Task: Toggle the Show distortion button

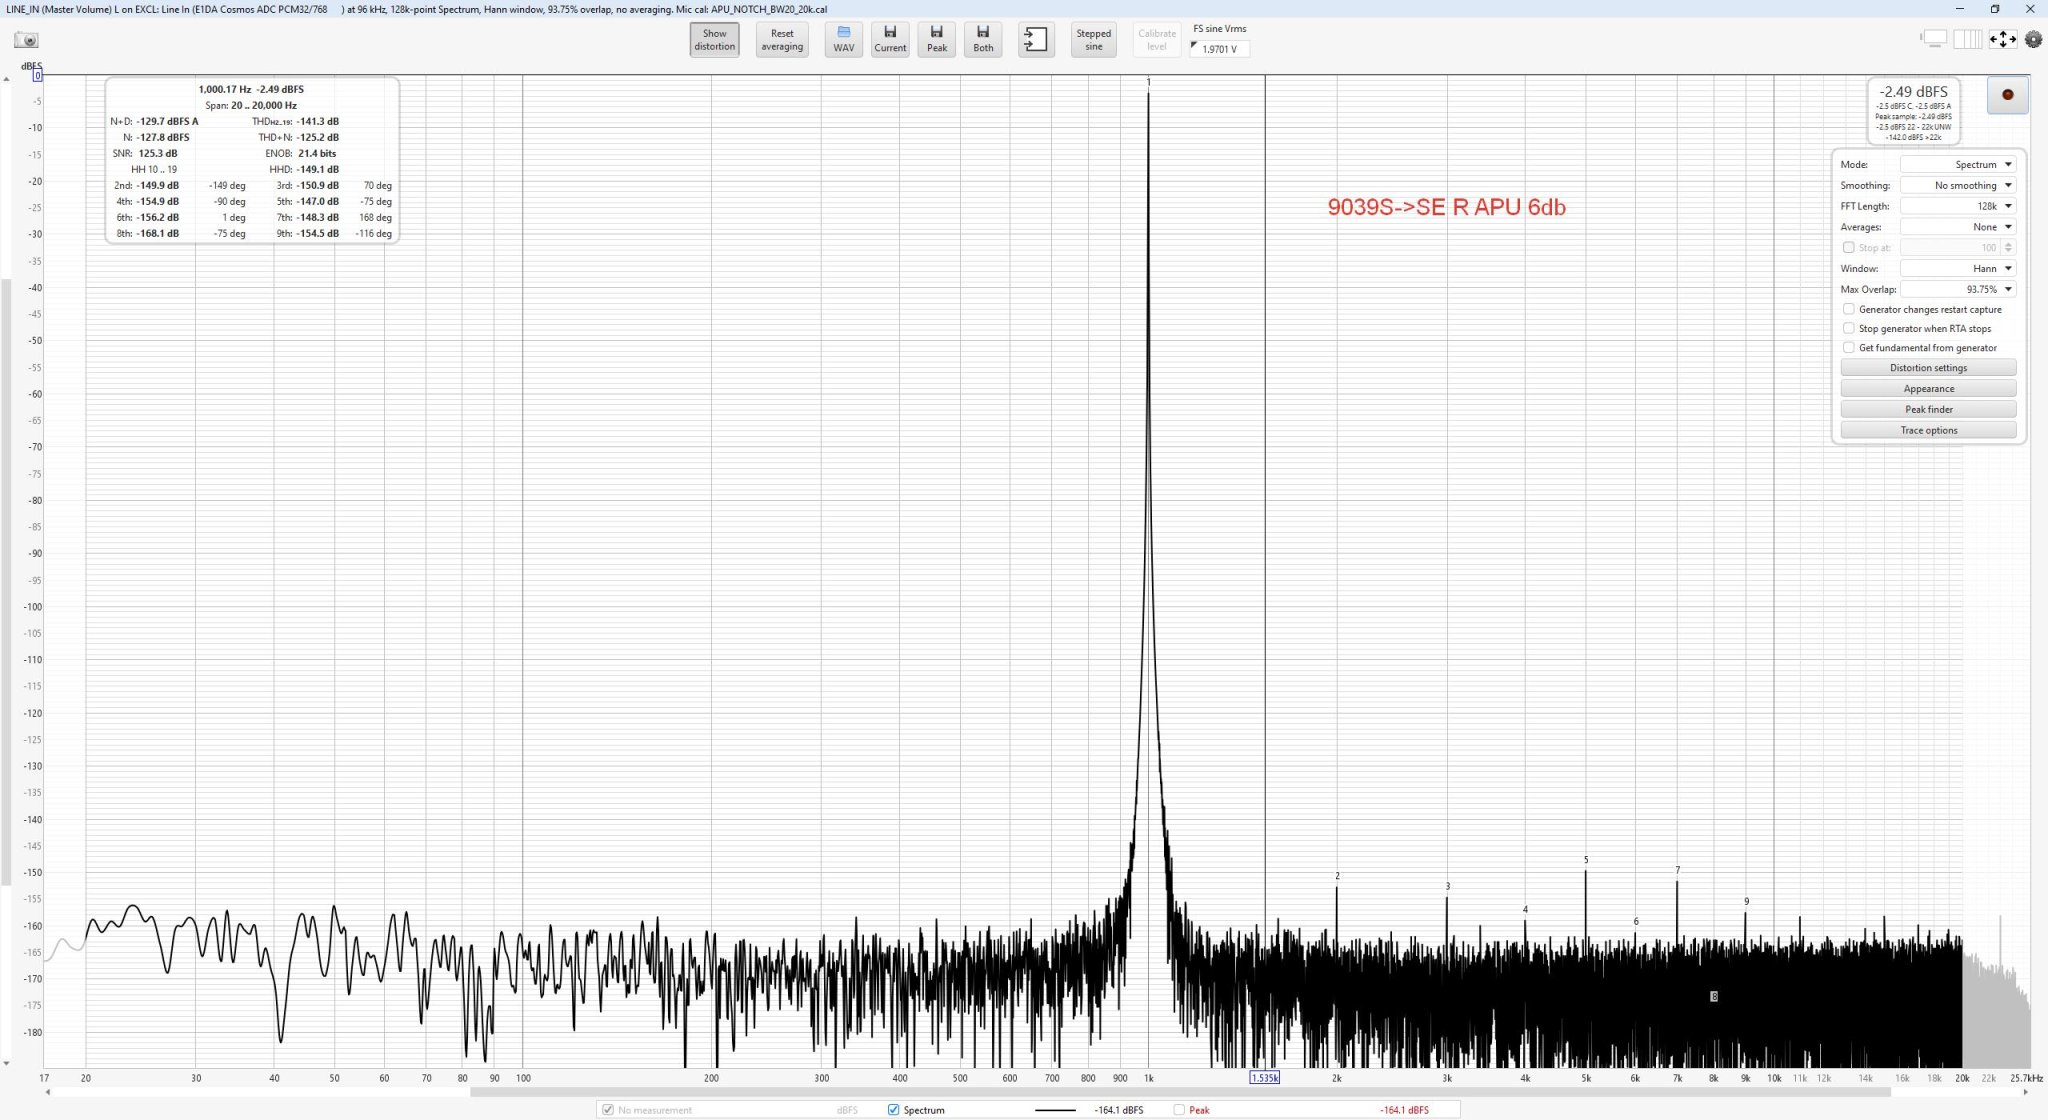Action: (714, 40)
